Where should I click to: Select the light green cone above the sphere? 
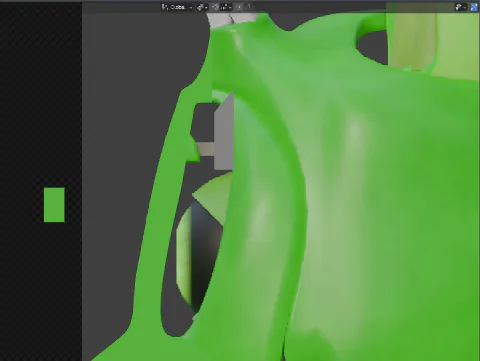click(x=213, y=197)
